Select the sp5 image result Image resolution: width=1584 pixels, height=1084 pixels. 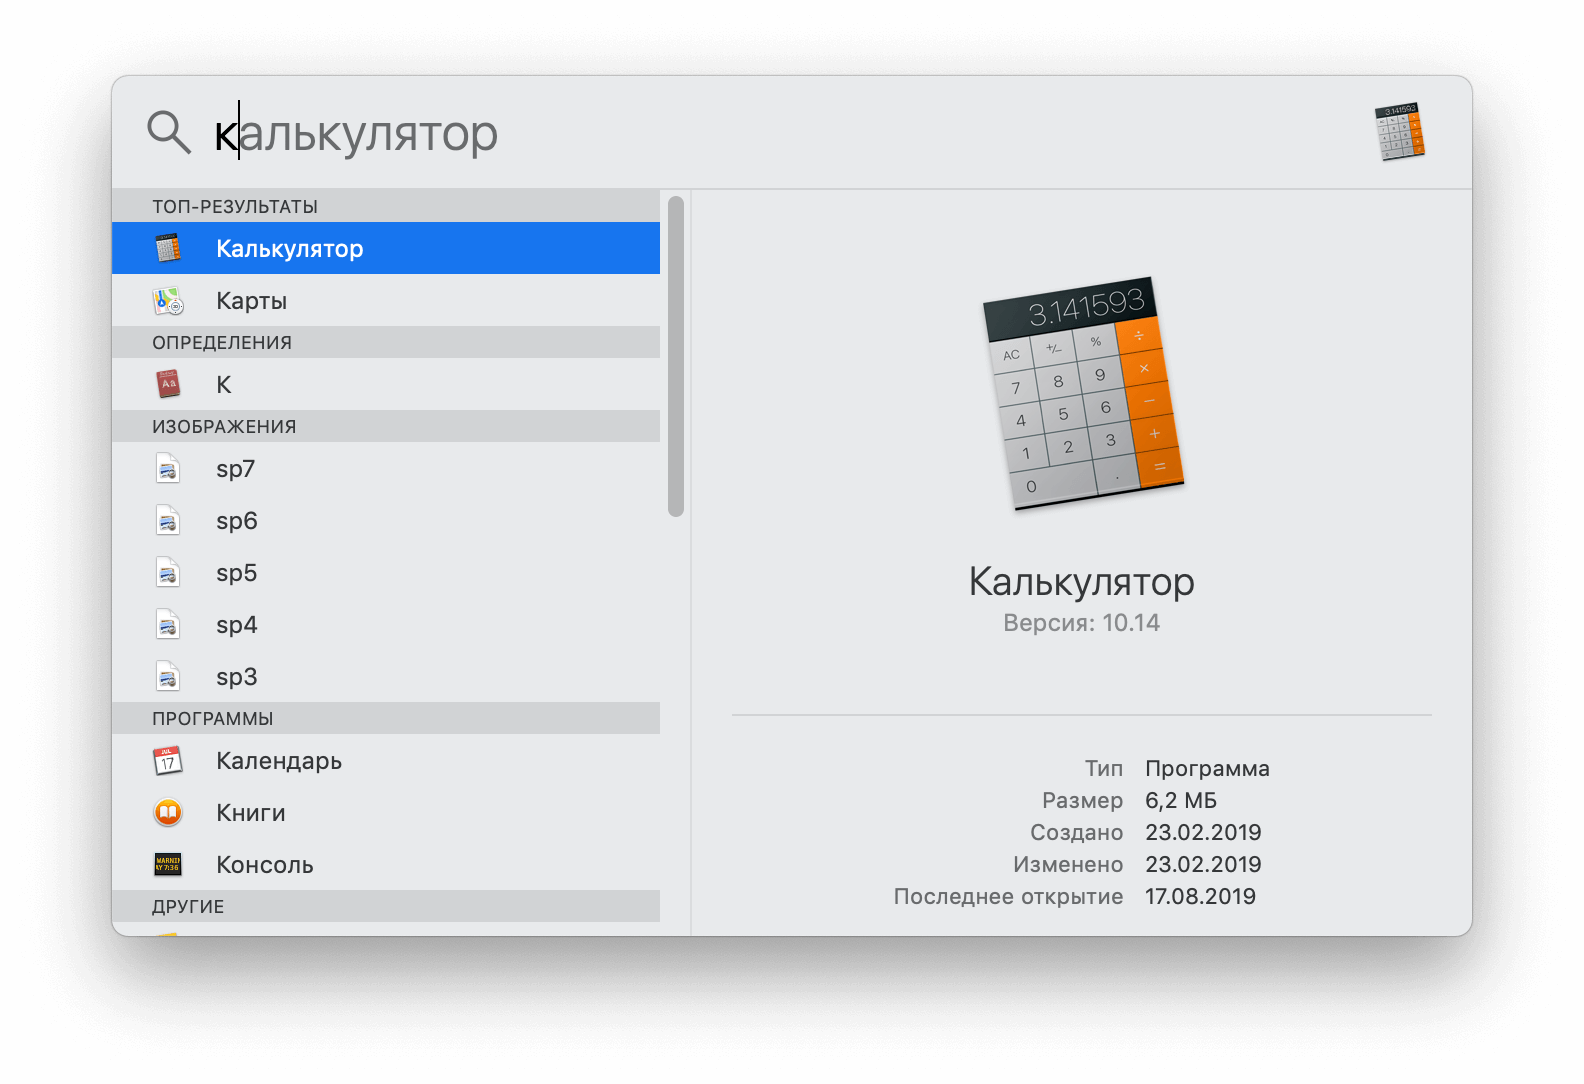(x=386, y=572)
